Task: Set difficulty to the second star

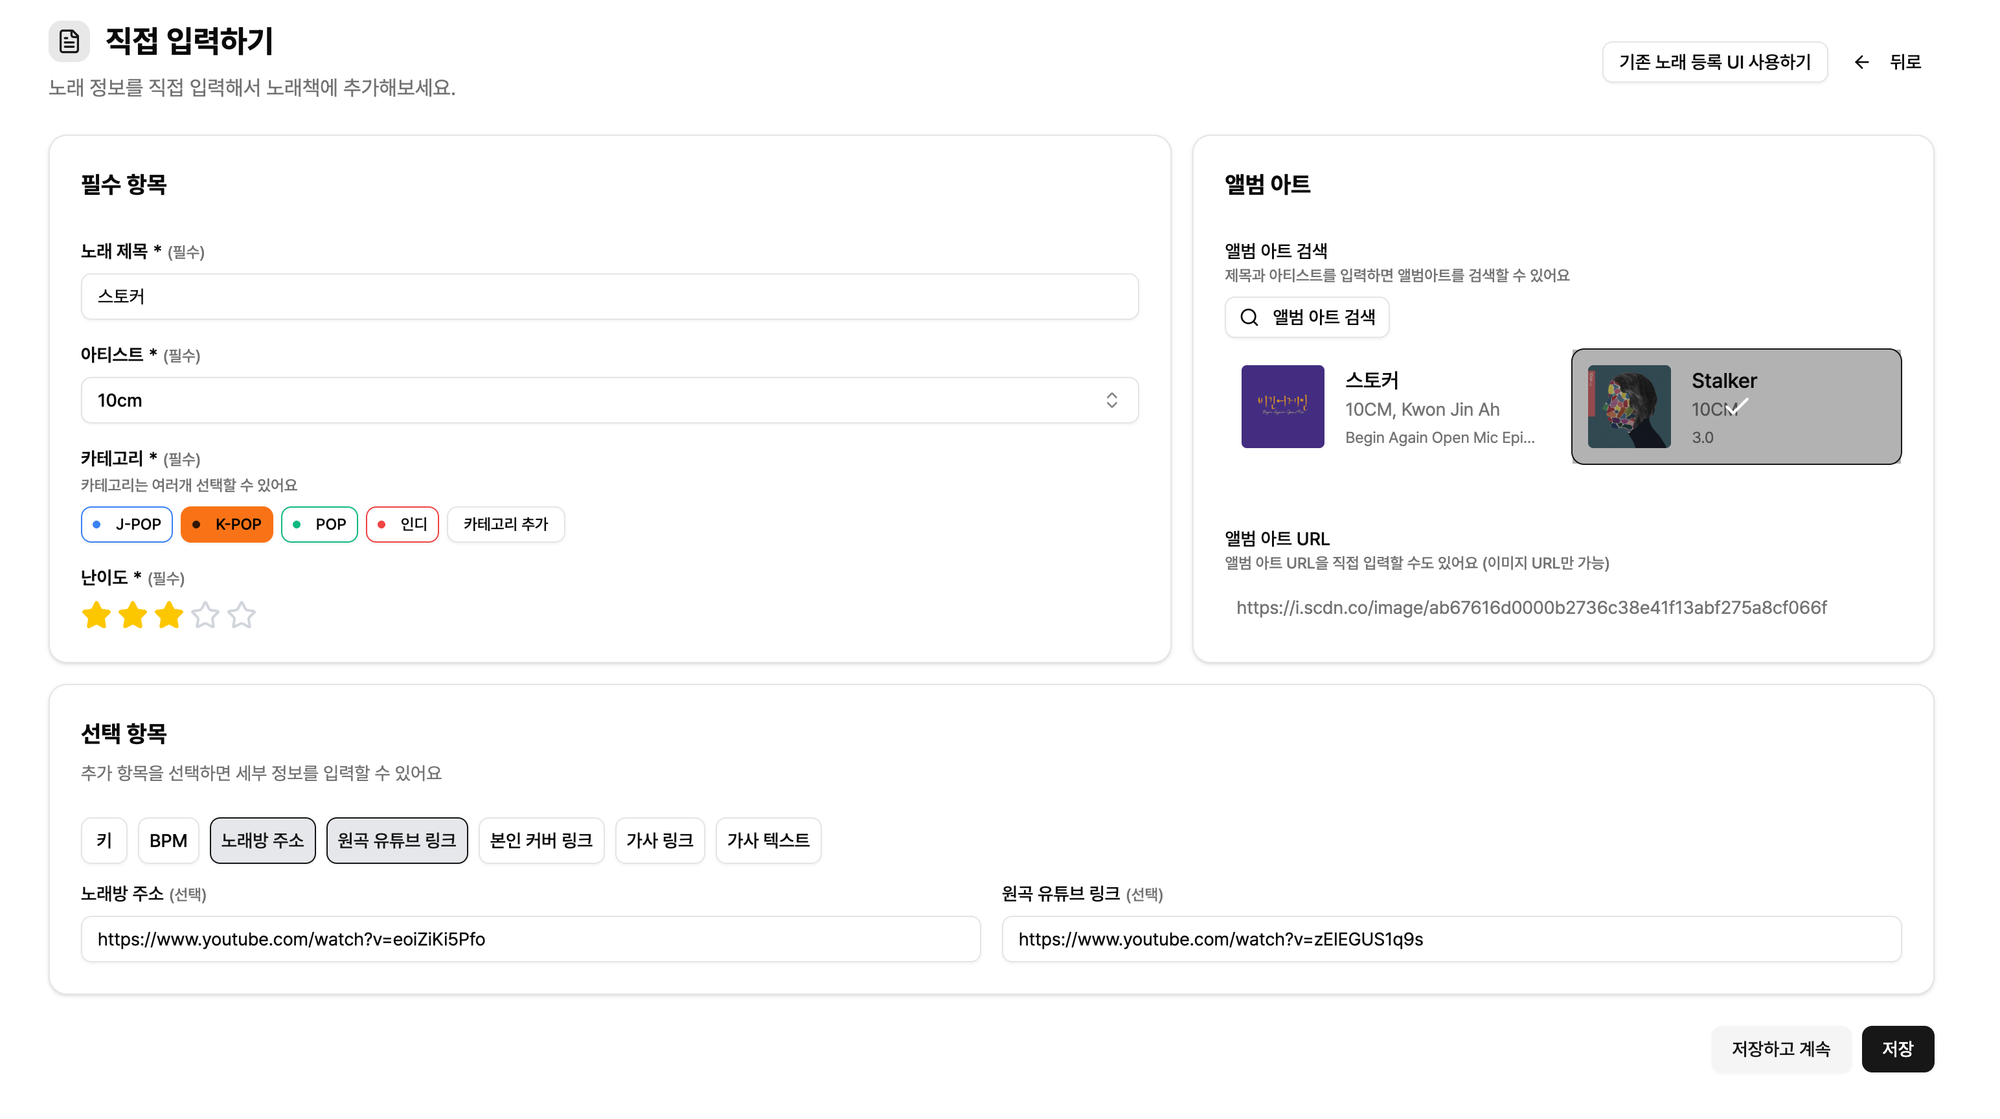Action: coord(132,615)
